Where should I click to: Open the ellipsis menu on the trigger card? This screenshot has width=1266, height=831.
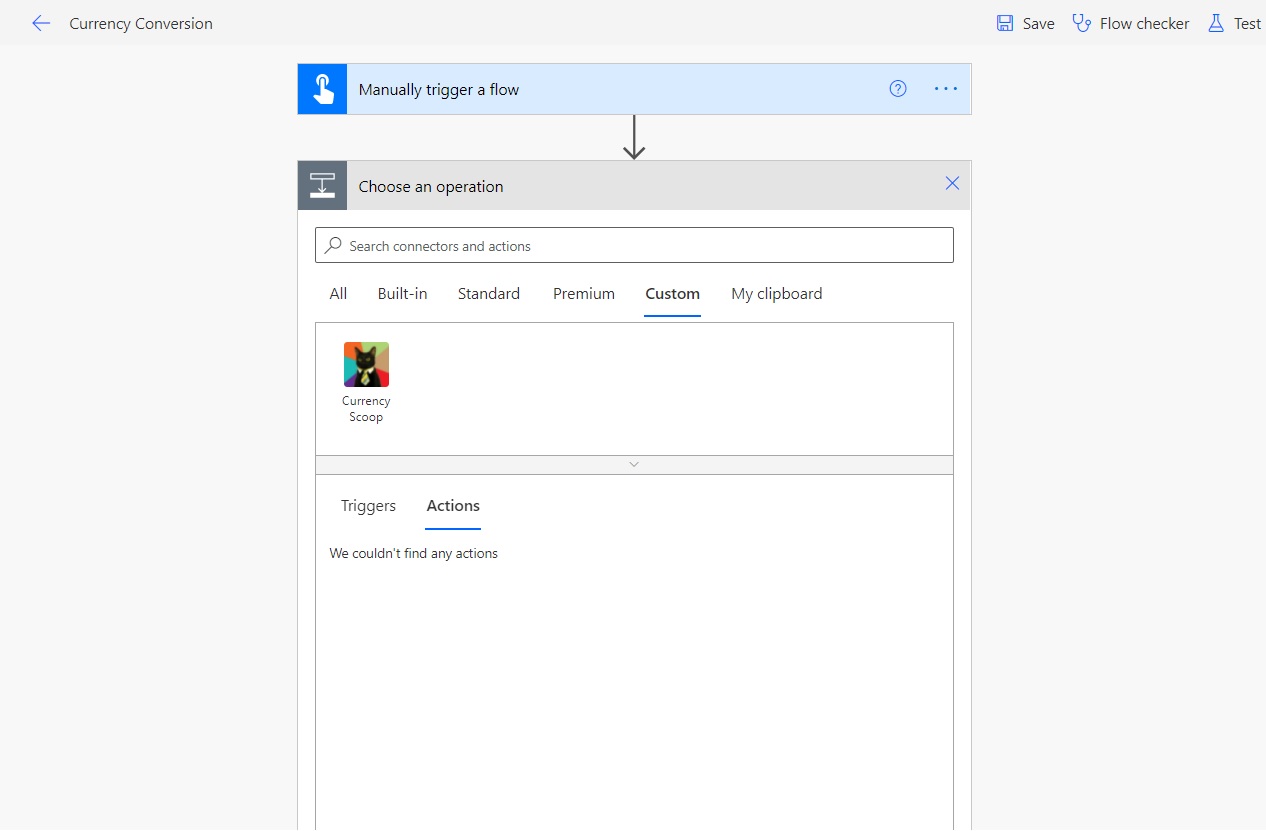coord(945,88)
